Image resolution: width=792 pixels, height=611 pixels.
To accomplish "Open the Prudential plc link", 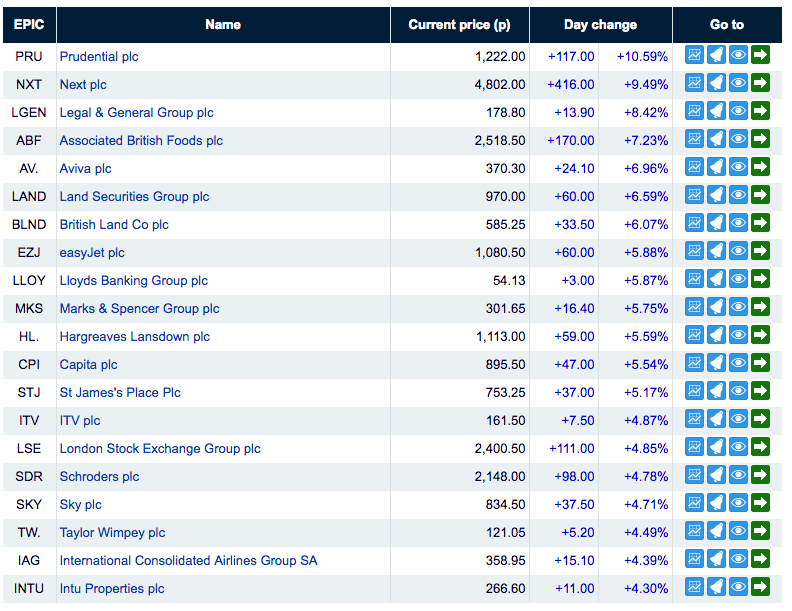I will click(99, 57).
